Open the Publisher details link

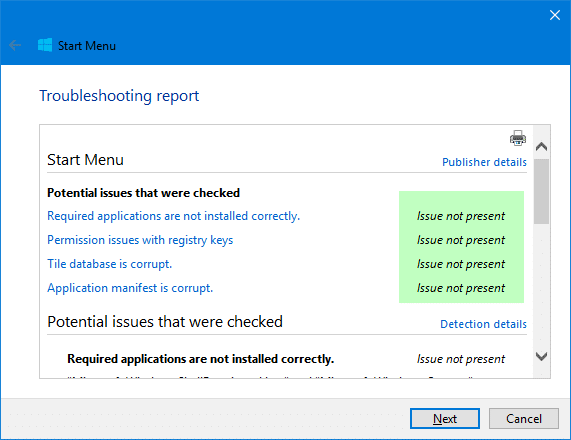(x=484, y=162)
